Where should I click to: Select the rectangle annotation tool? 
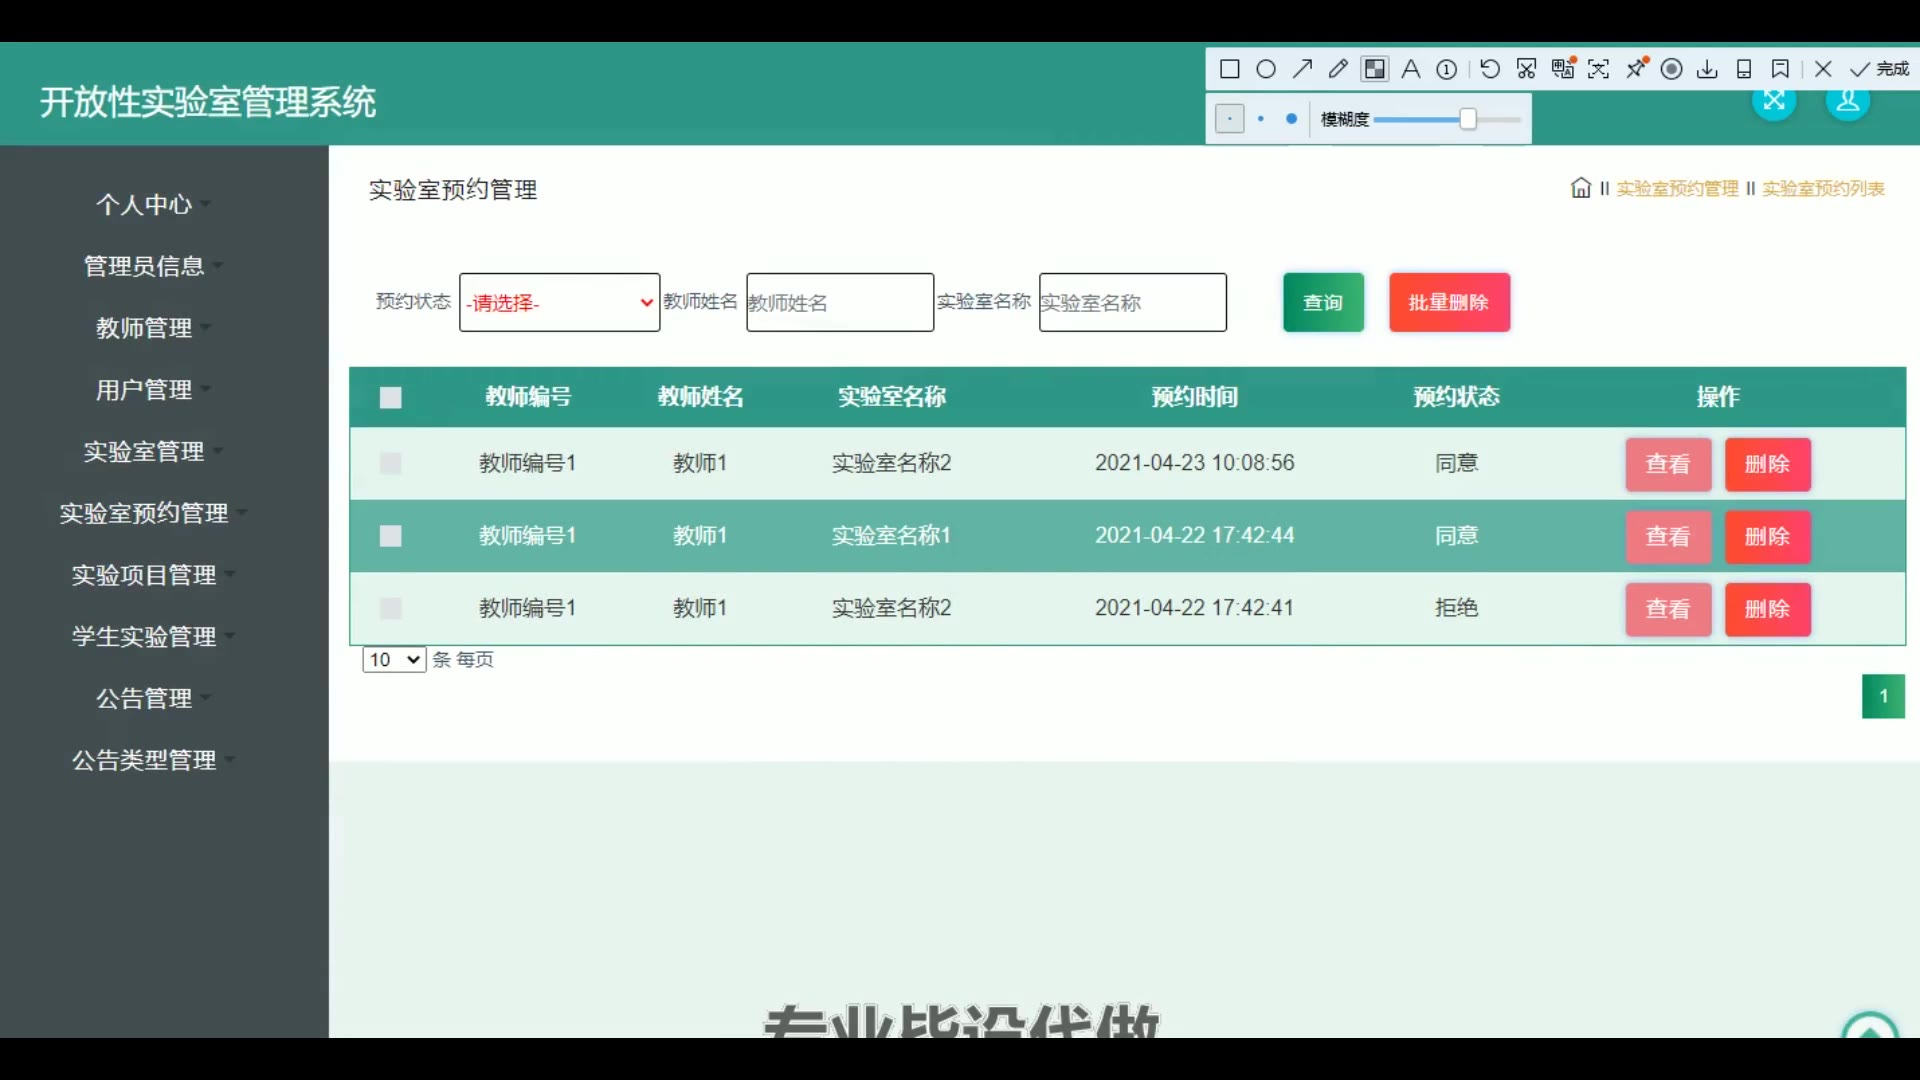coord(1230,69)
